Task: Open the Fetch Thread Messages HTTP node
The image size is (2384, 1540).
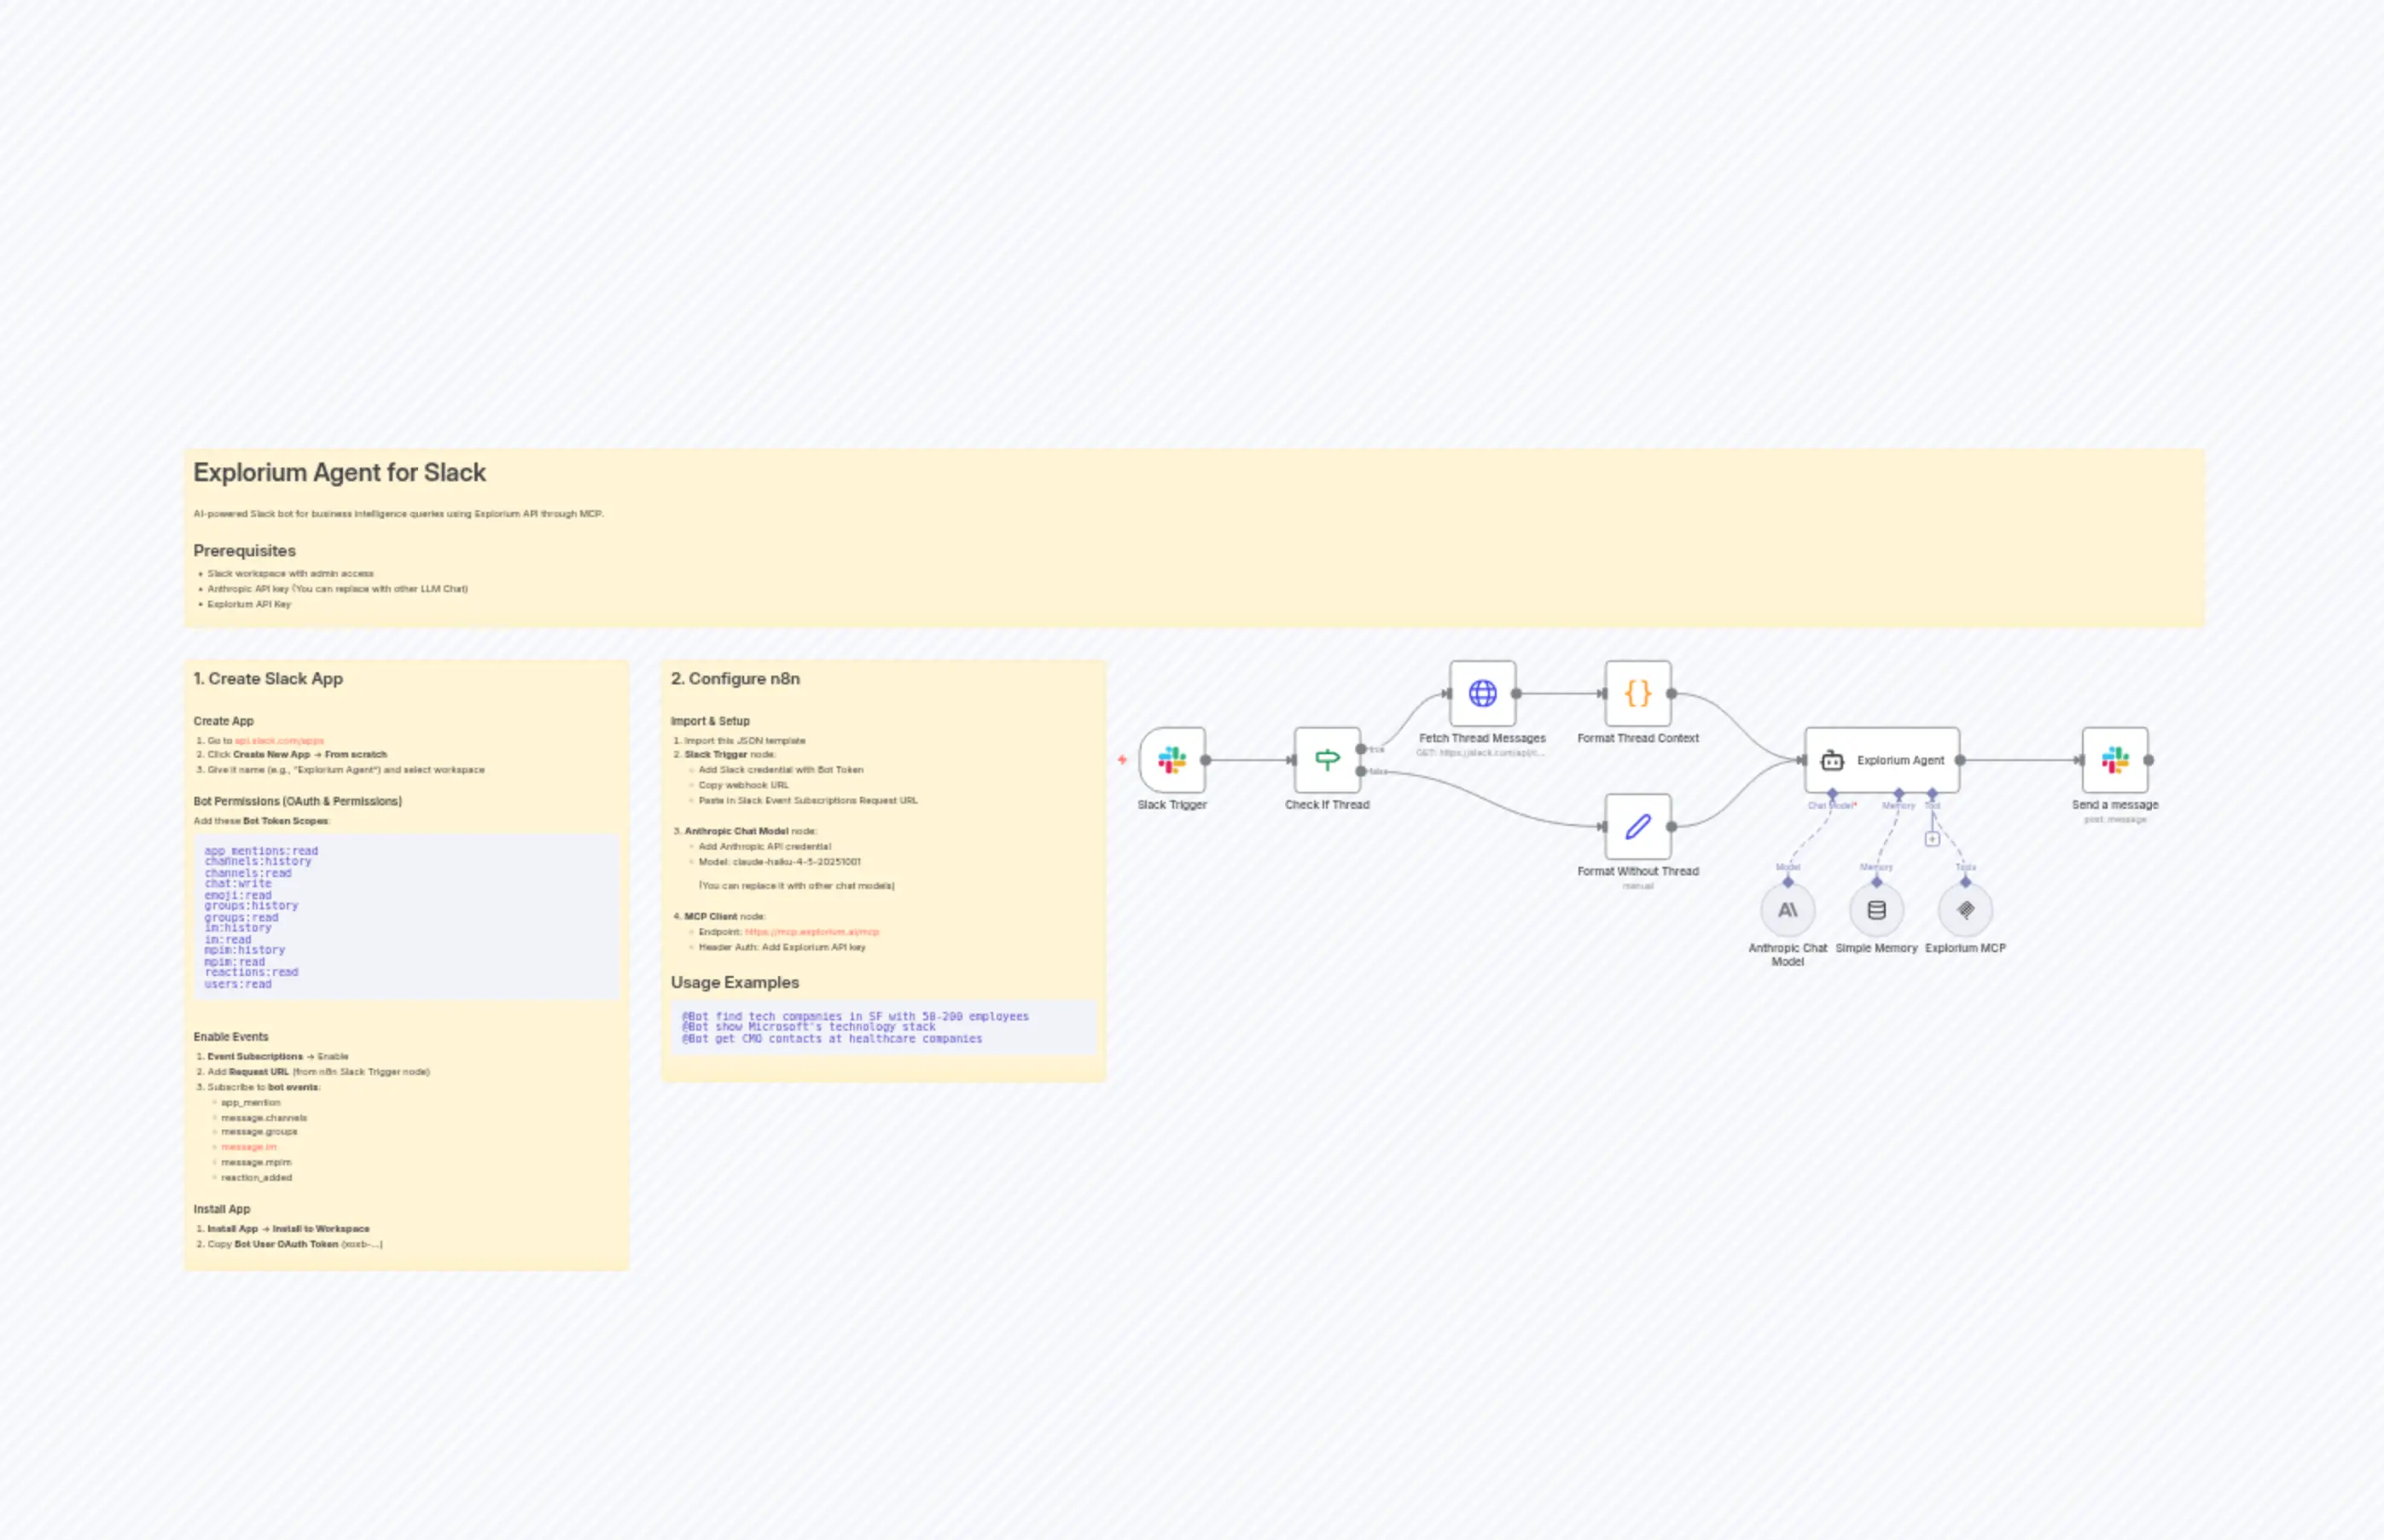Action: coord(1482,692)
